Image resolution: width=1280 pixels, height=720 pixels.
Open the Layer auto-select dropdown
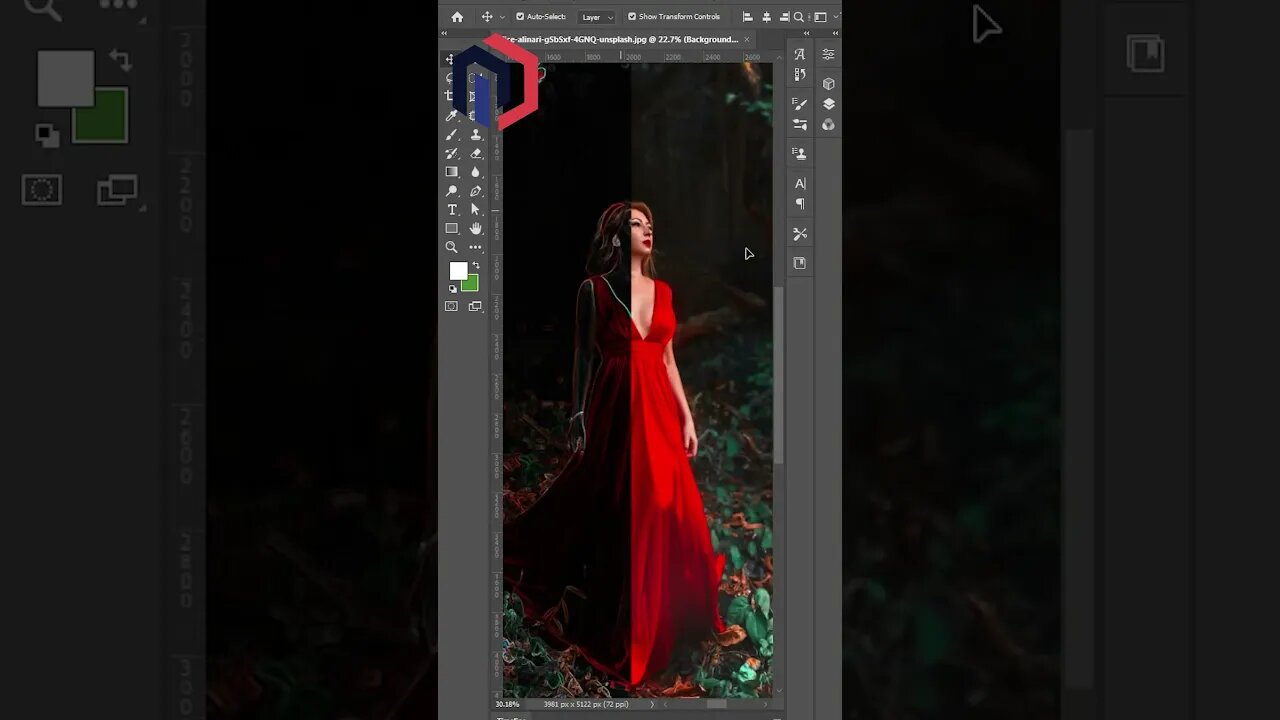(x=597, y=17)
